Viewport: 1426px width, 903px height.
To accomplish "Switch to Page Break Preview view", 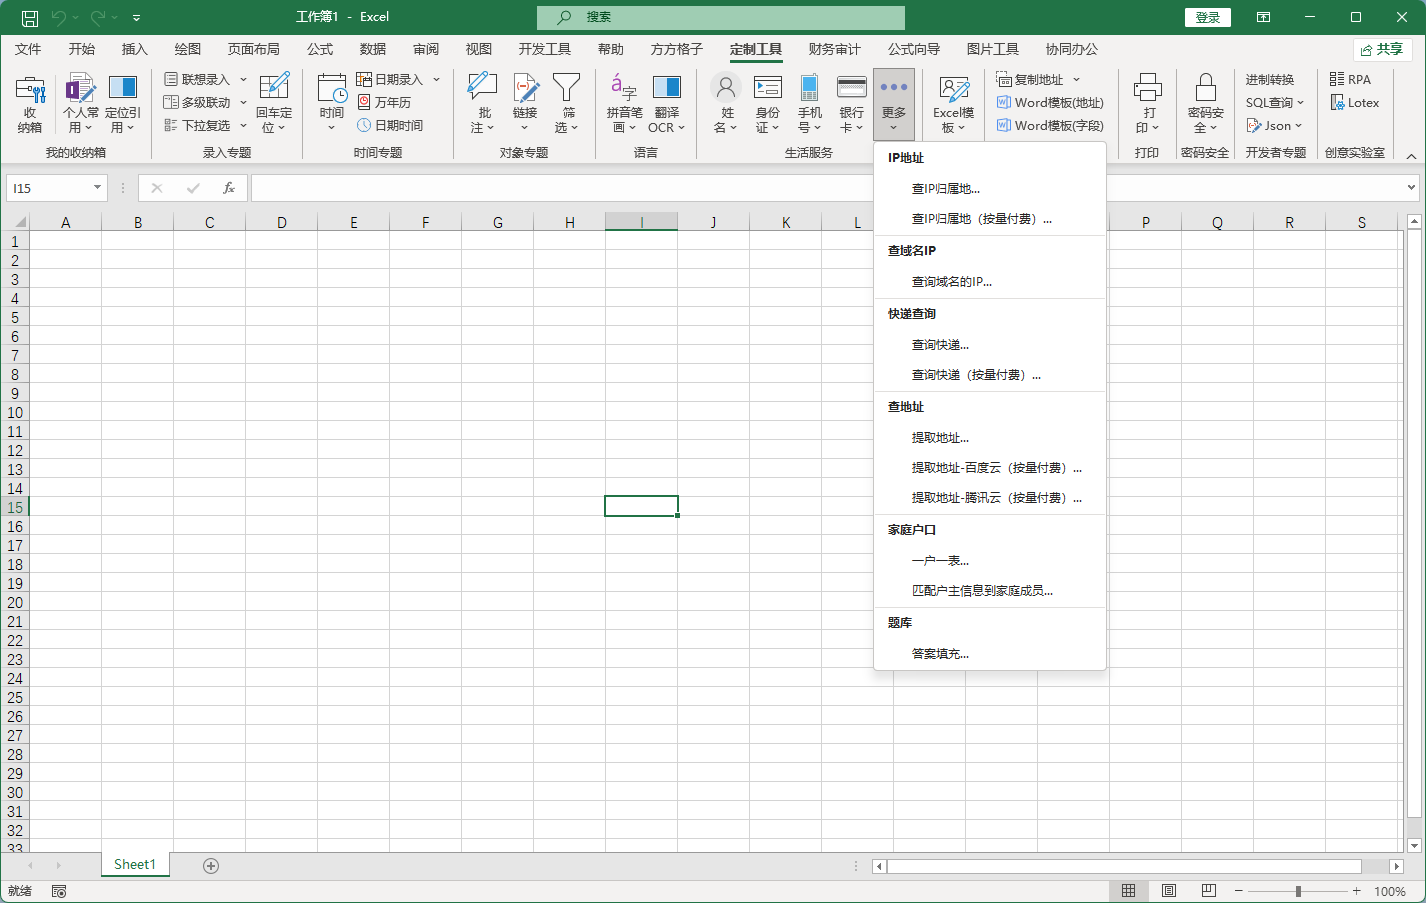I will [x=1208, y=891].
